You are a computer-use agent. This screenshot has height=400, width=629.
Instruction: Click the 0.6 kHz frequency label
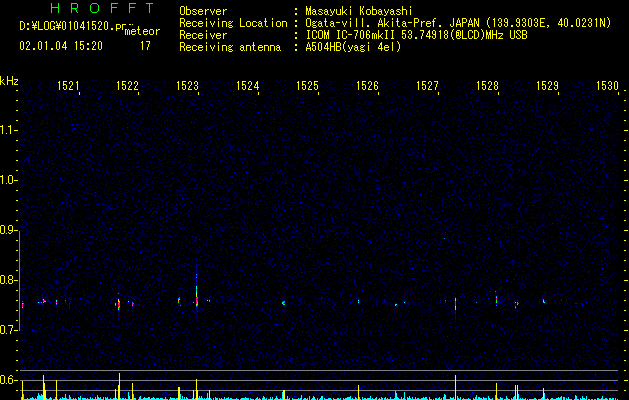(8, 380)
